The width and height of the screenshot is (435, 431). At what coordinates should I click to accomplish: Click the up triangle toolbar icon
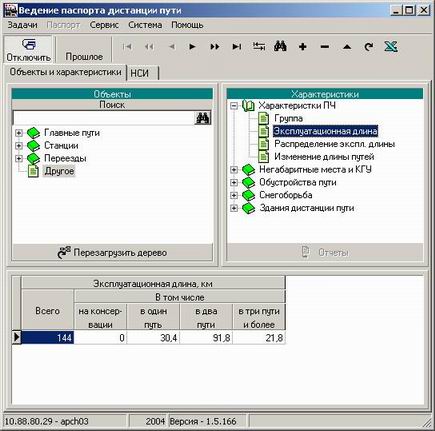pos(347,47)
